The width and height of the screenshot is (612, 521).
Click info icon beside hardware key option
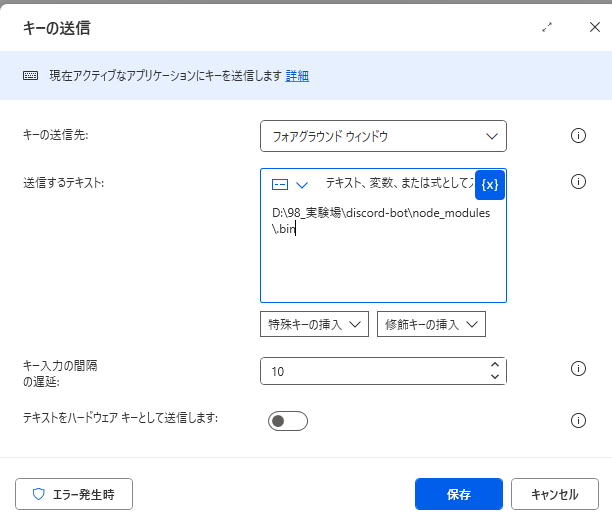point(578,421)
